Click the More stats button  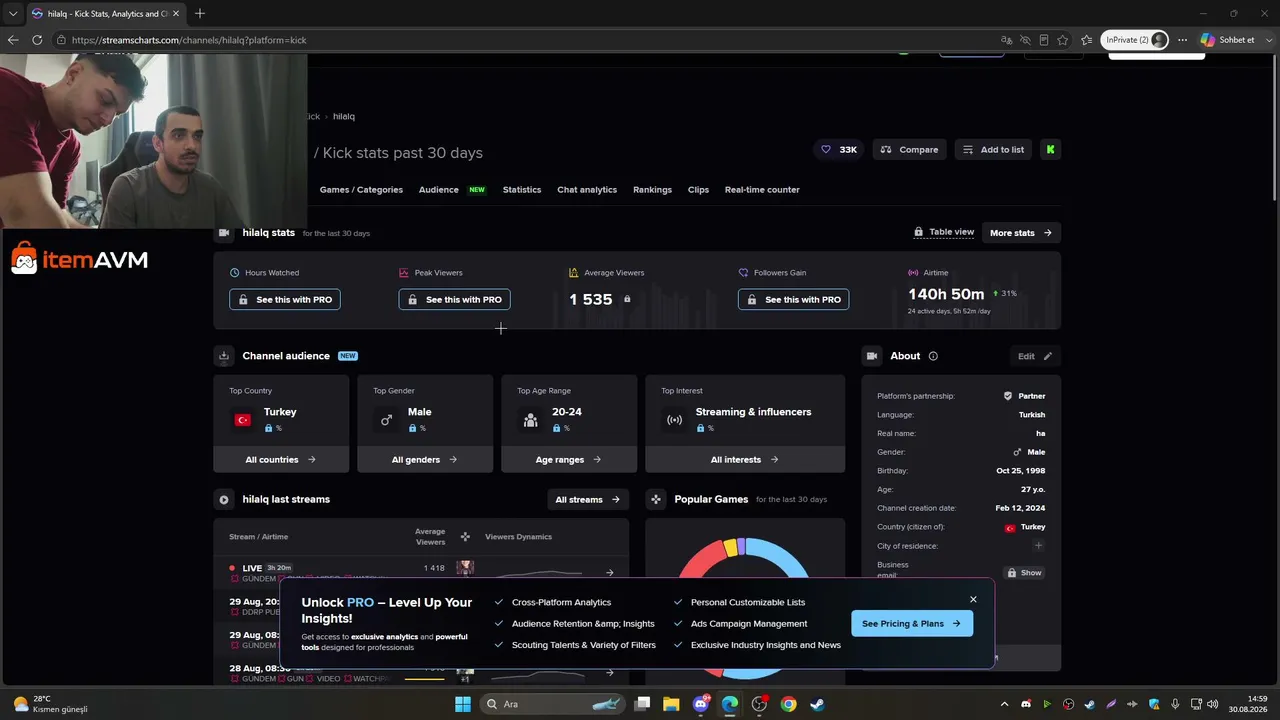1021,233
